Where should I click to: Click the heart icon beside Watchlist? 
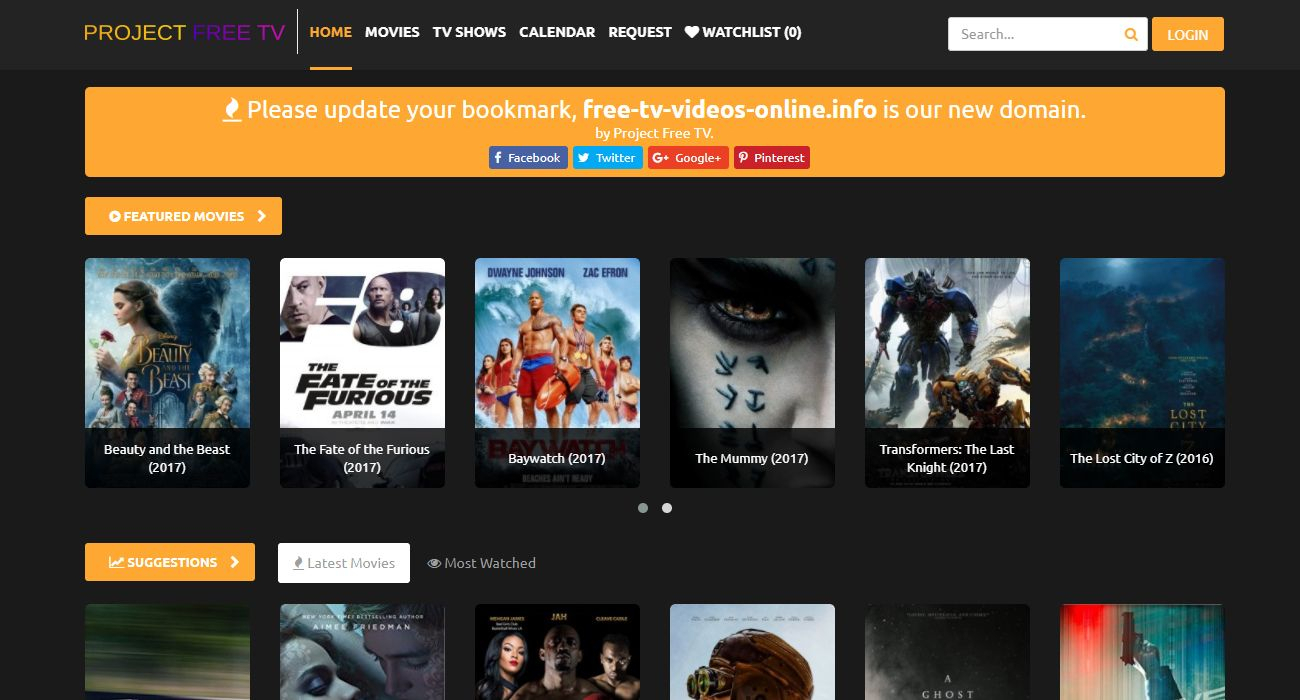click(x=692, y=32)
